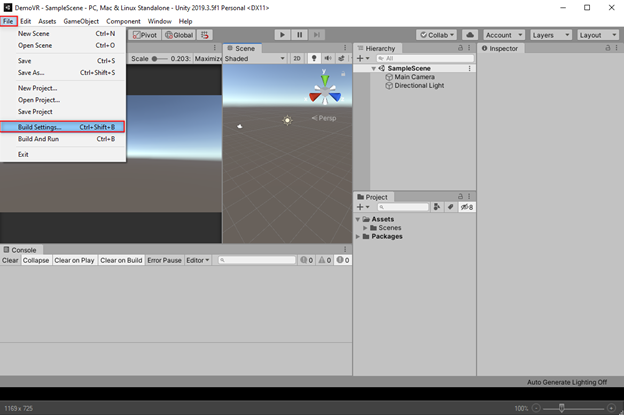Toggle hidden packages visibility count
Screen dimensions: 624x415
pos(467,207)
